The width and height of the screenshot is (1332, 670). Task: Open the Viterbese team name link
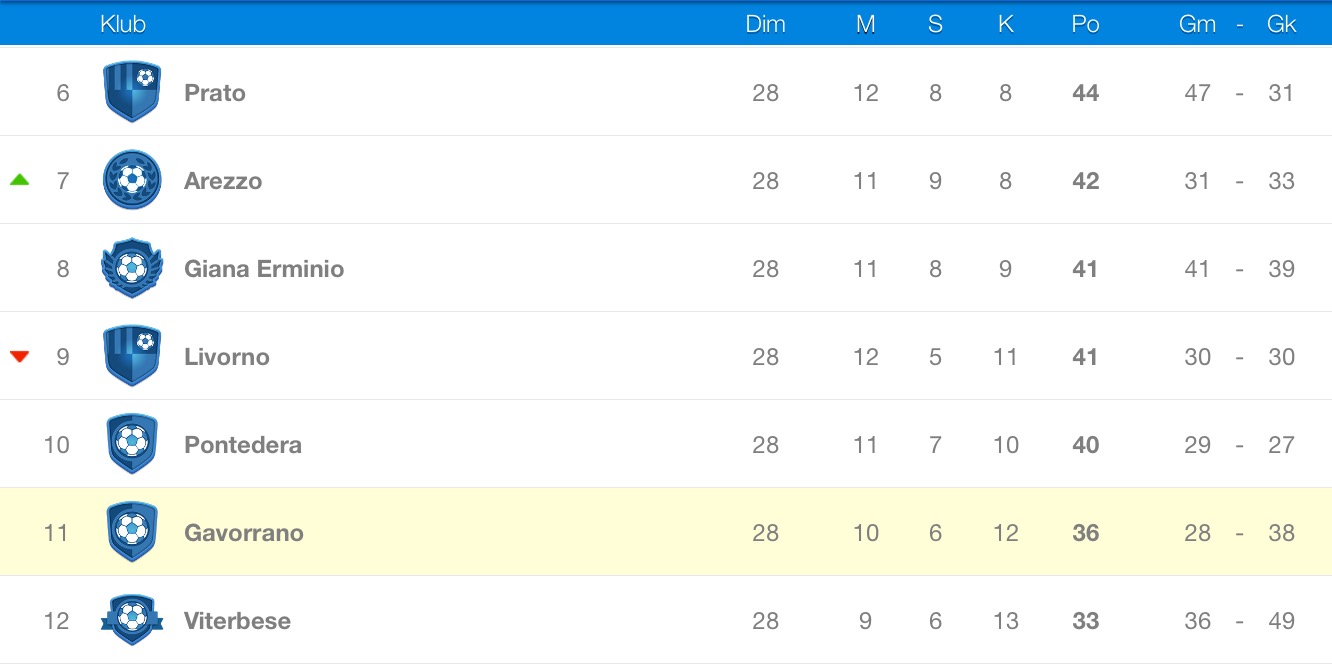click(x=237, y=621)
